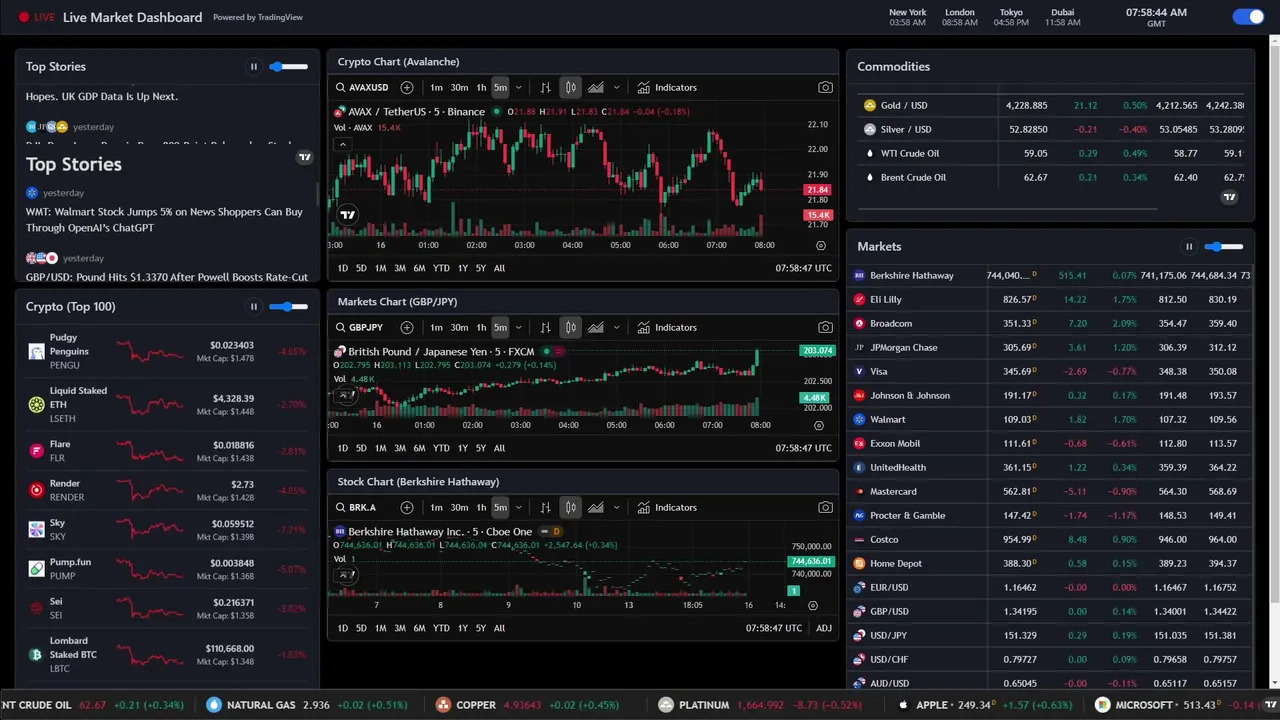Screen dimensions: 1280x720
Task: Set 1Y range on GBP/JPY chart
Action: 462,448
